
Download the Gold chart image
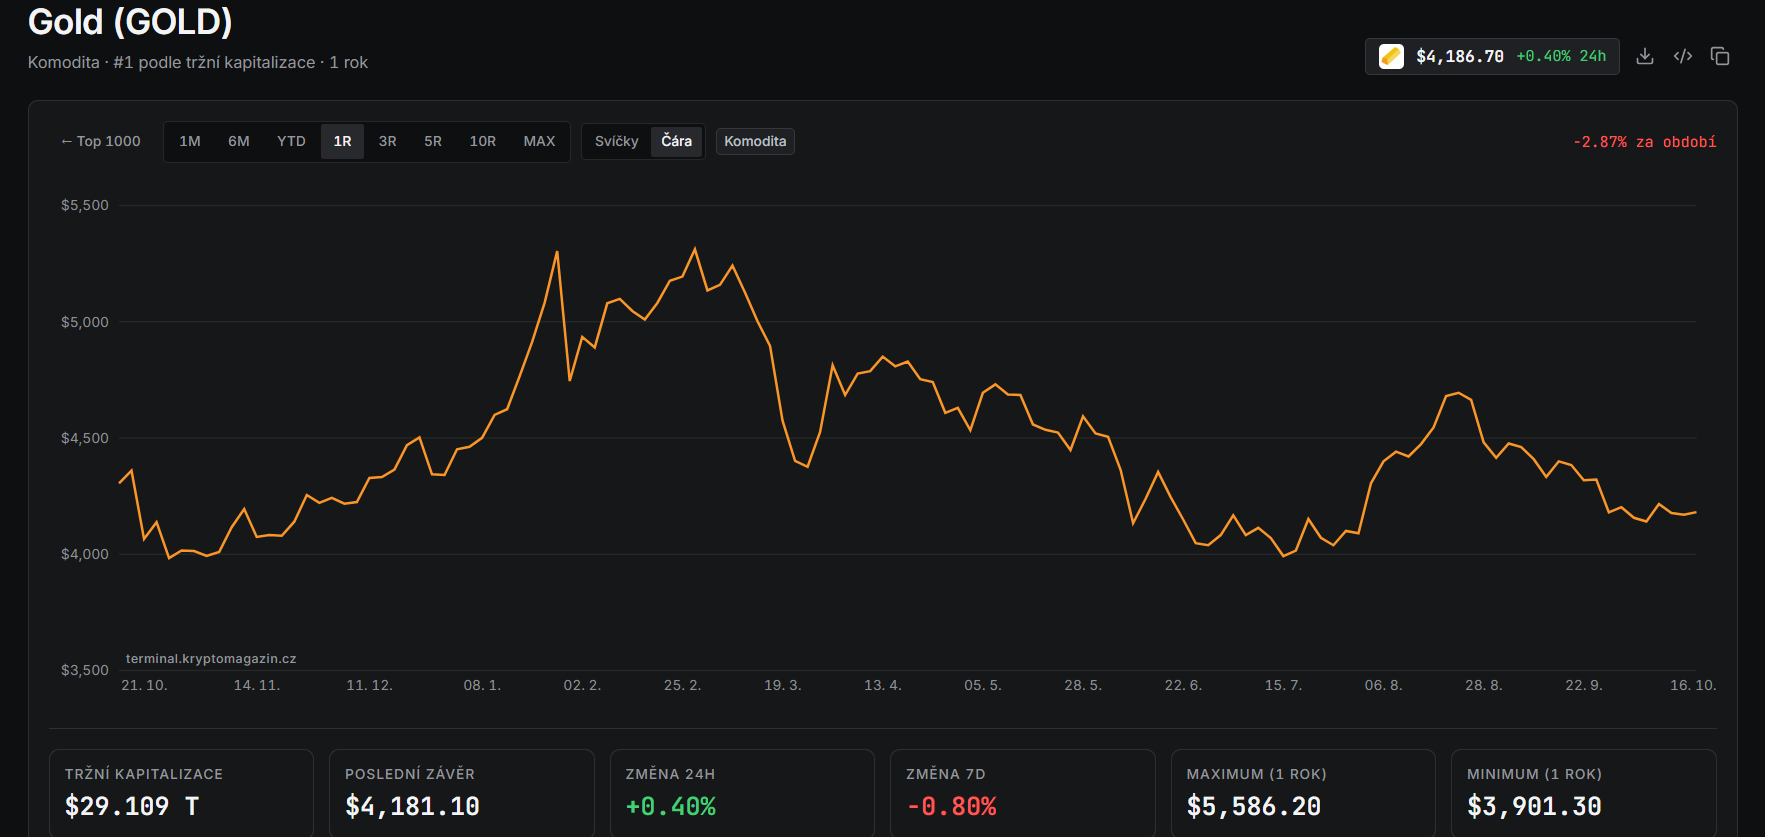click(1645, 56)
